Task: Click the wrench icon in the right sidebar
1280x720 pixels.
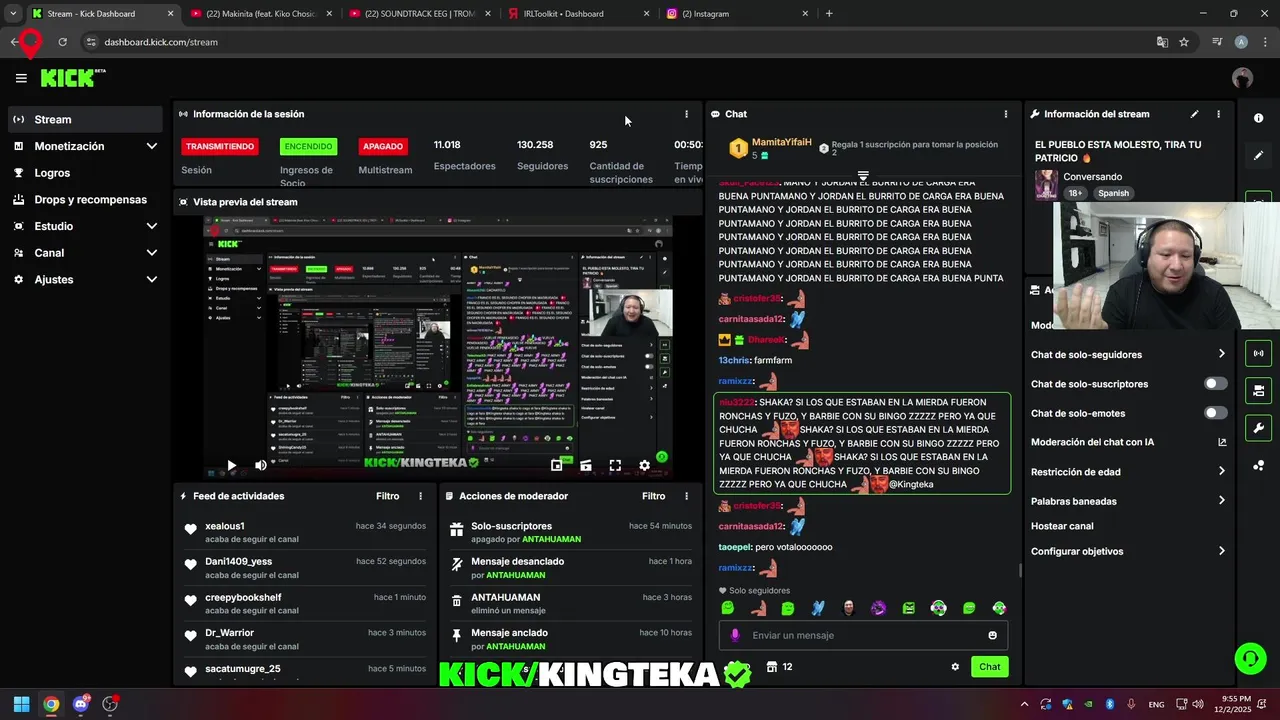Action: (1258, 428)
